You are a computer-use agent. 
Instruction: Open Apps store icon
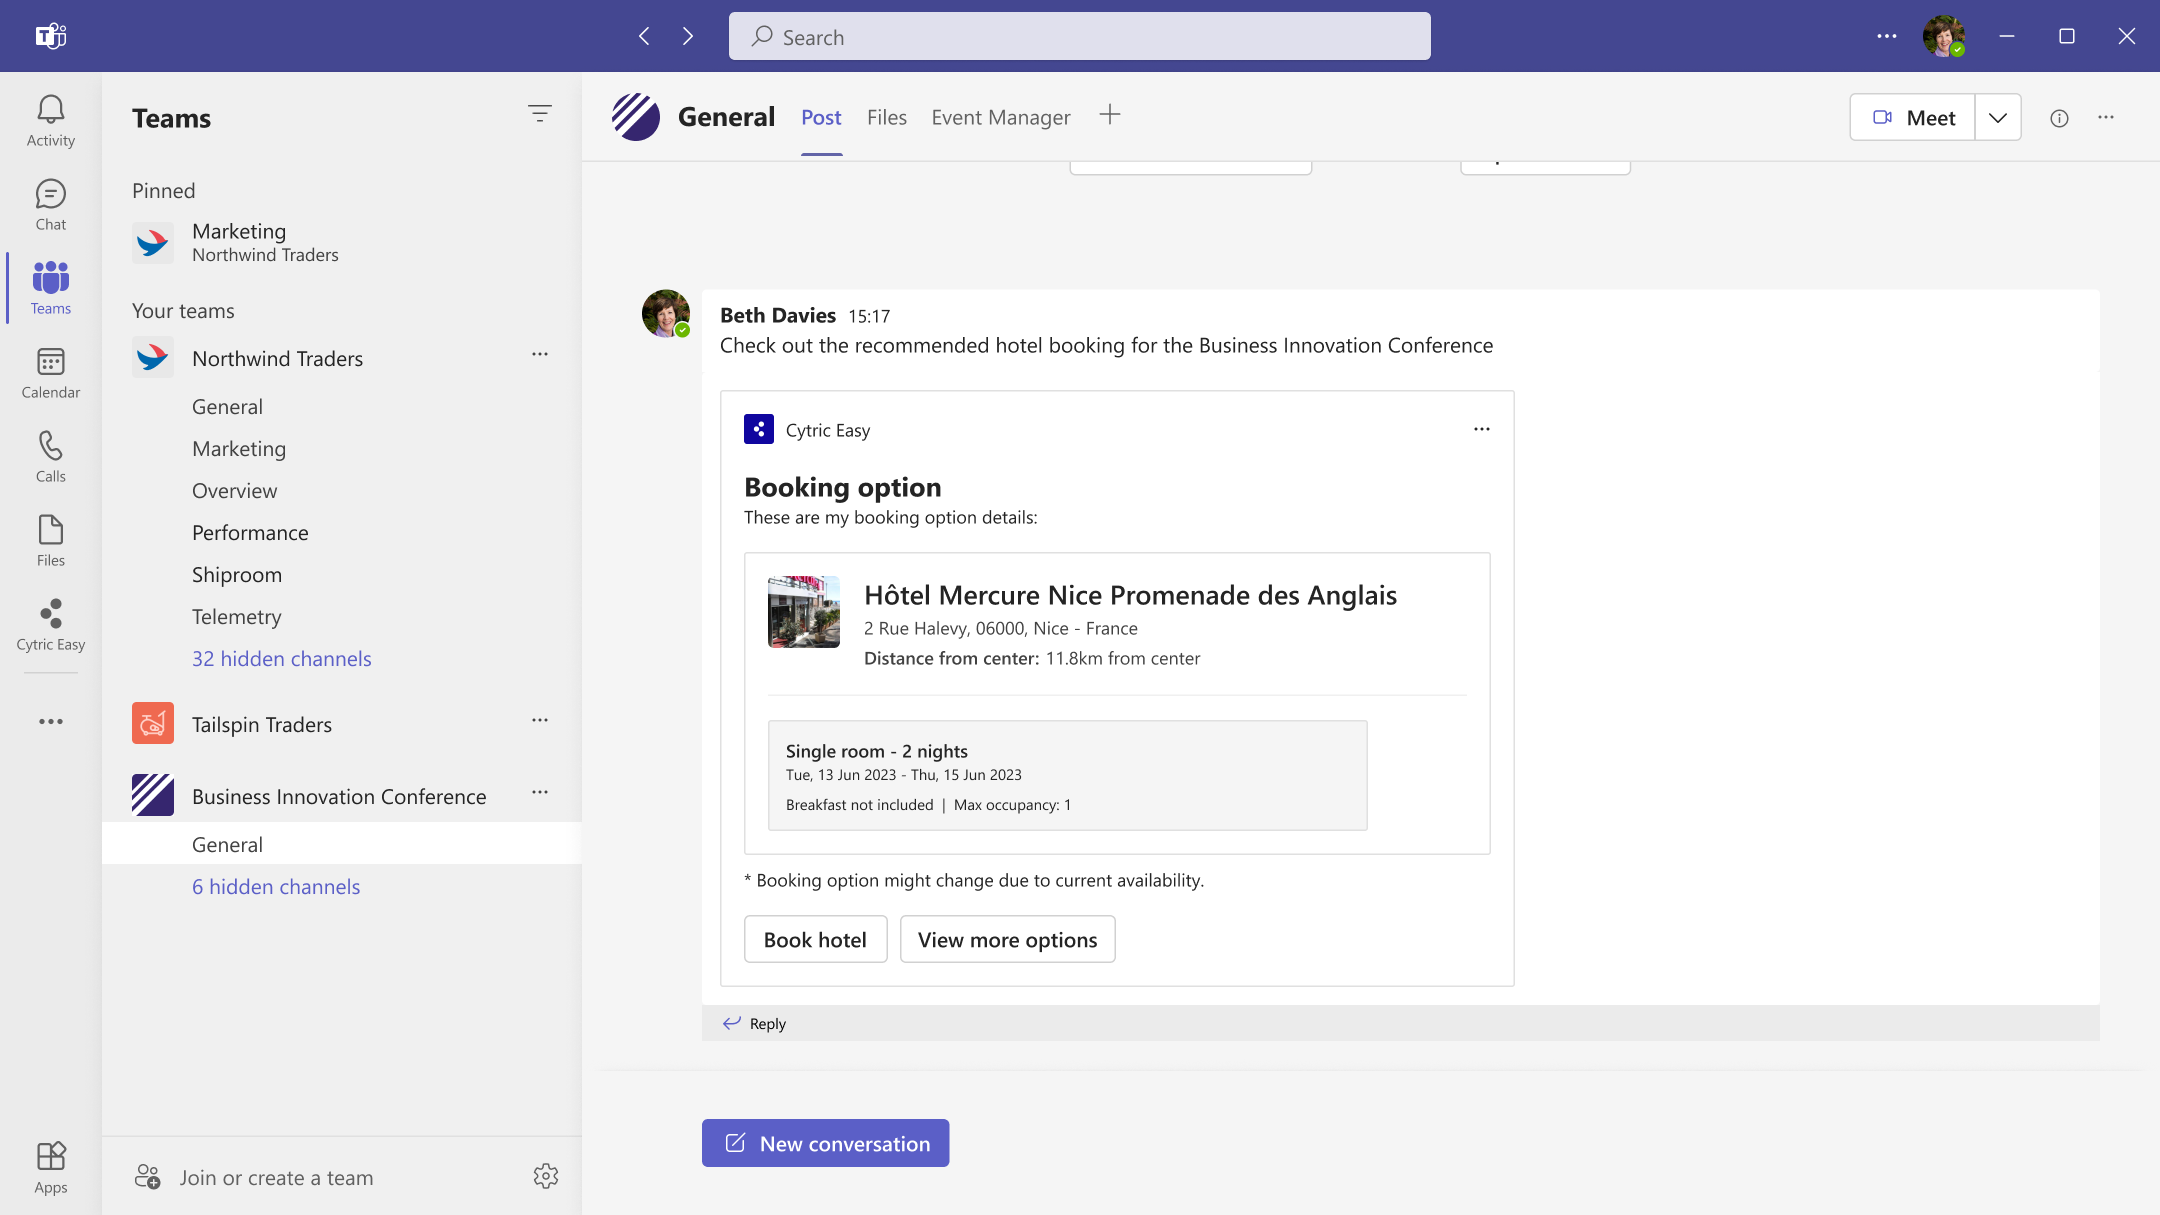pos(50,1166)
